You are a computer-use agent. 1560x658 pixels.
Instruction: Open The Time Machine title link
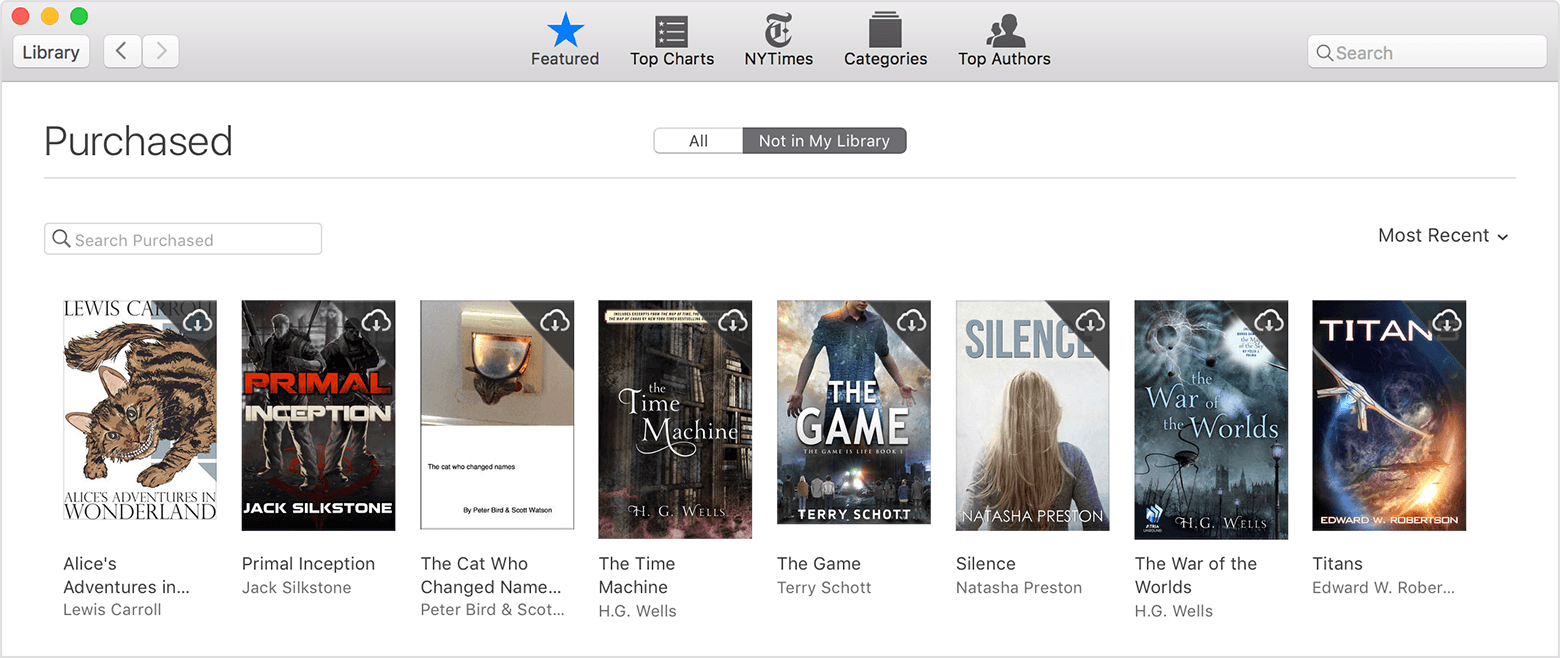coord(636,575)
